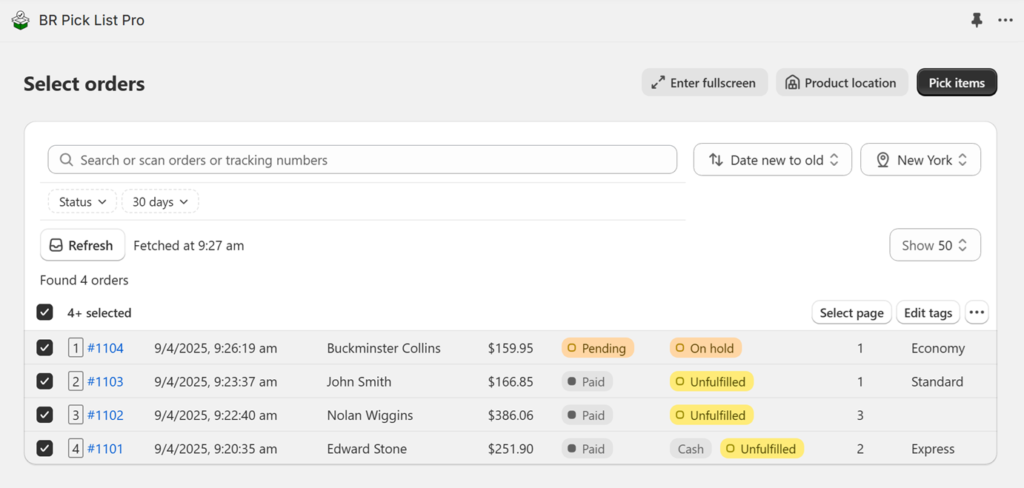Click the Pick items button
This screenshot has height=488, width=1024.
[957, 83]
